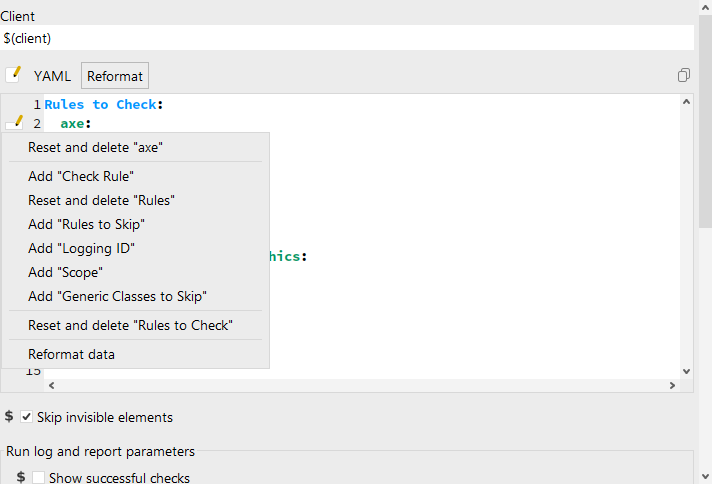The image size is (712, 484).
Task: Choose Add "Rules to Skip"
Action: (x=86, y=224)
